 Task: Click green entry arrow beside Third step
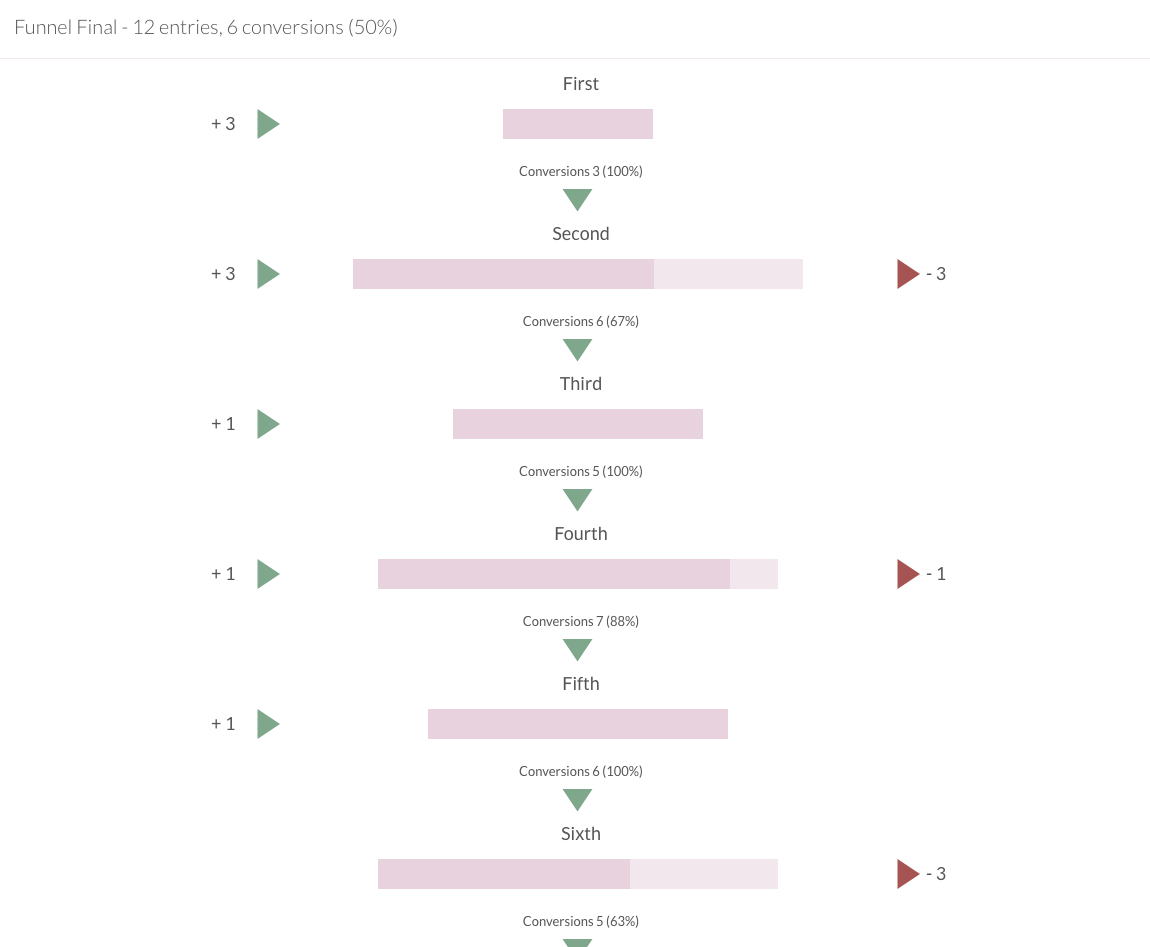[x=267, y=424]
